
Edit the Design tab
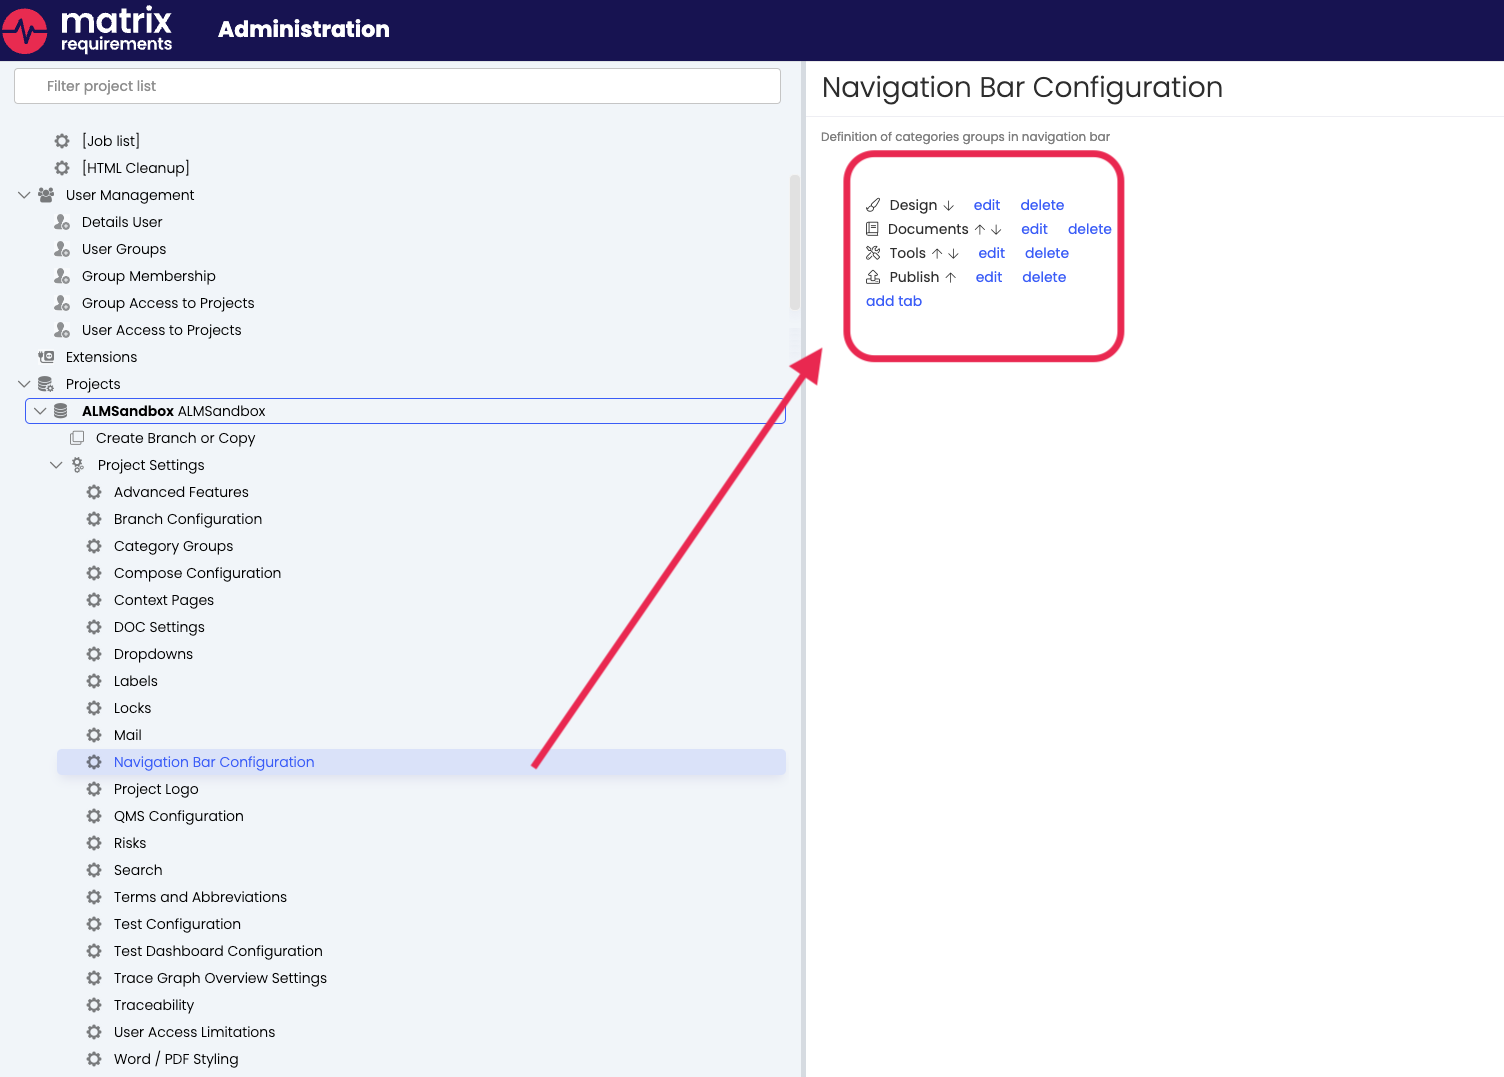click(987, 205)
